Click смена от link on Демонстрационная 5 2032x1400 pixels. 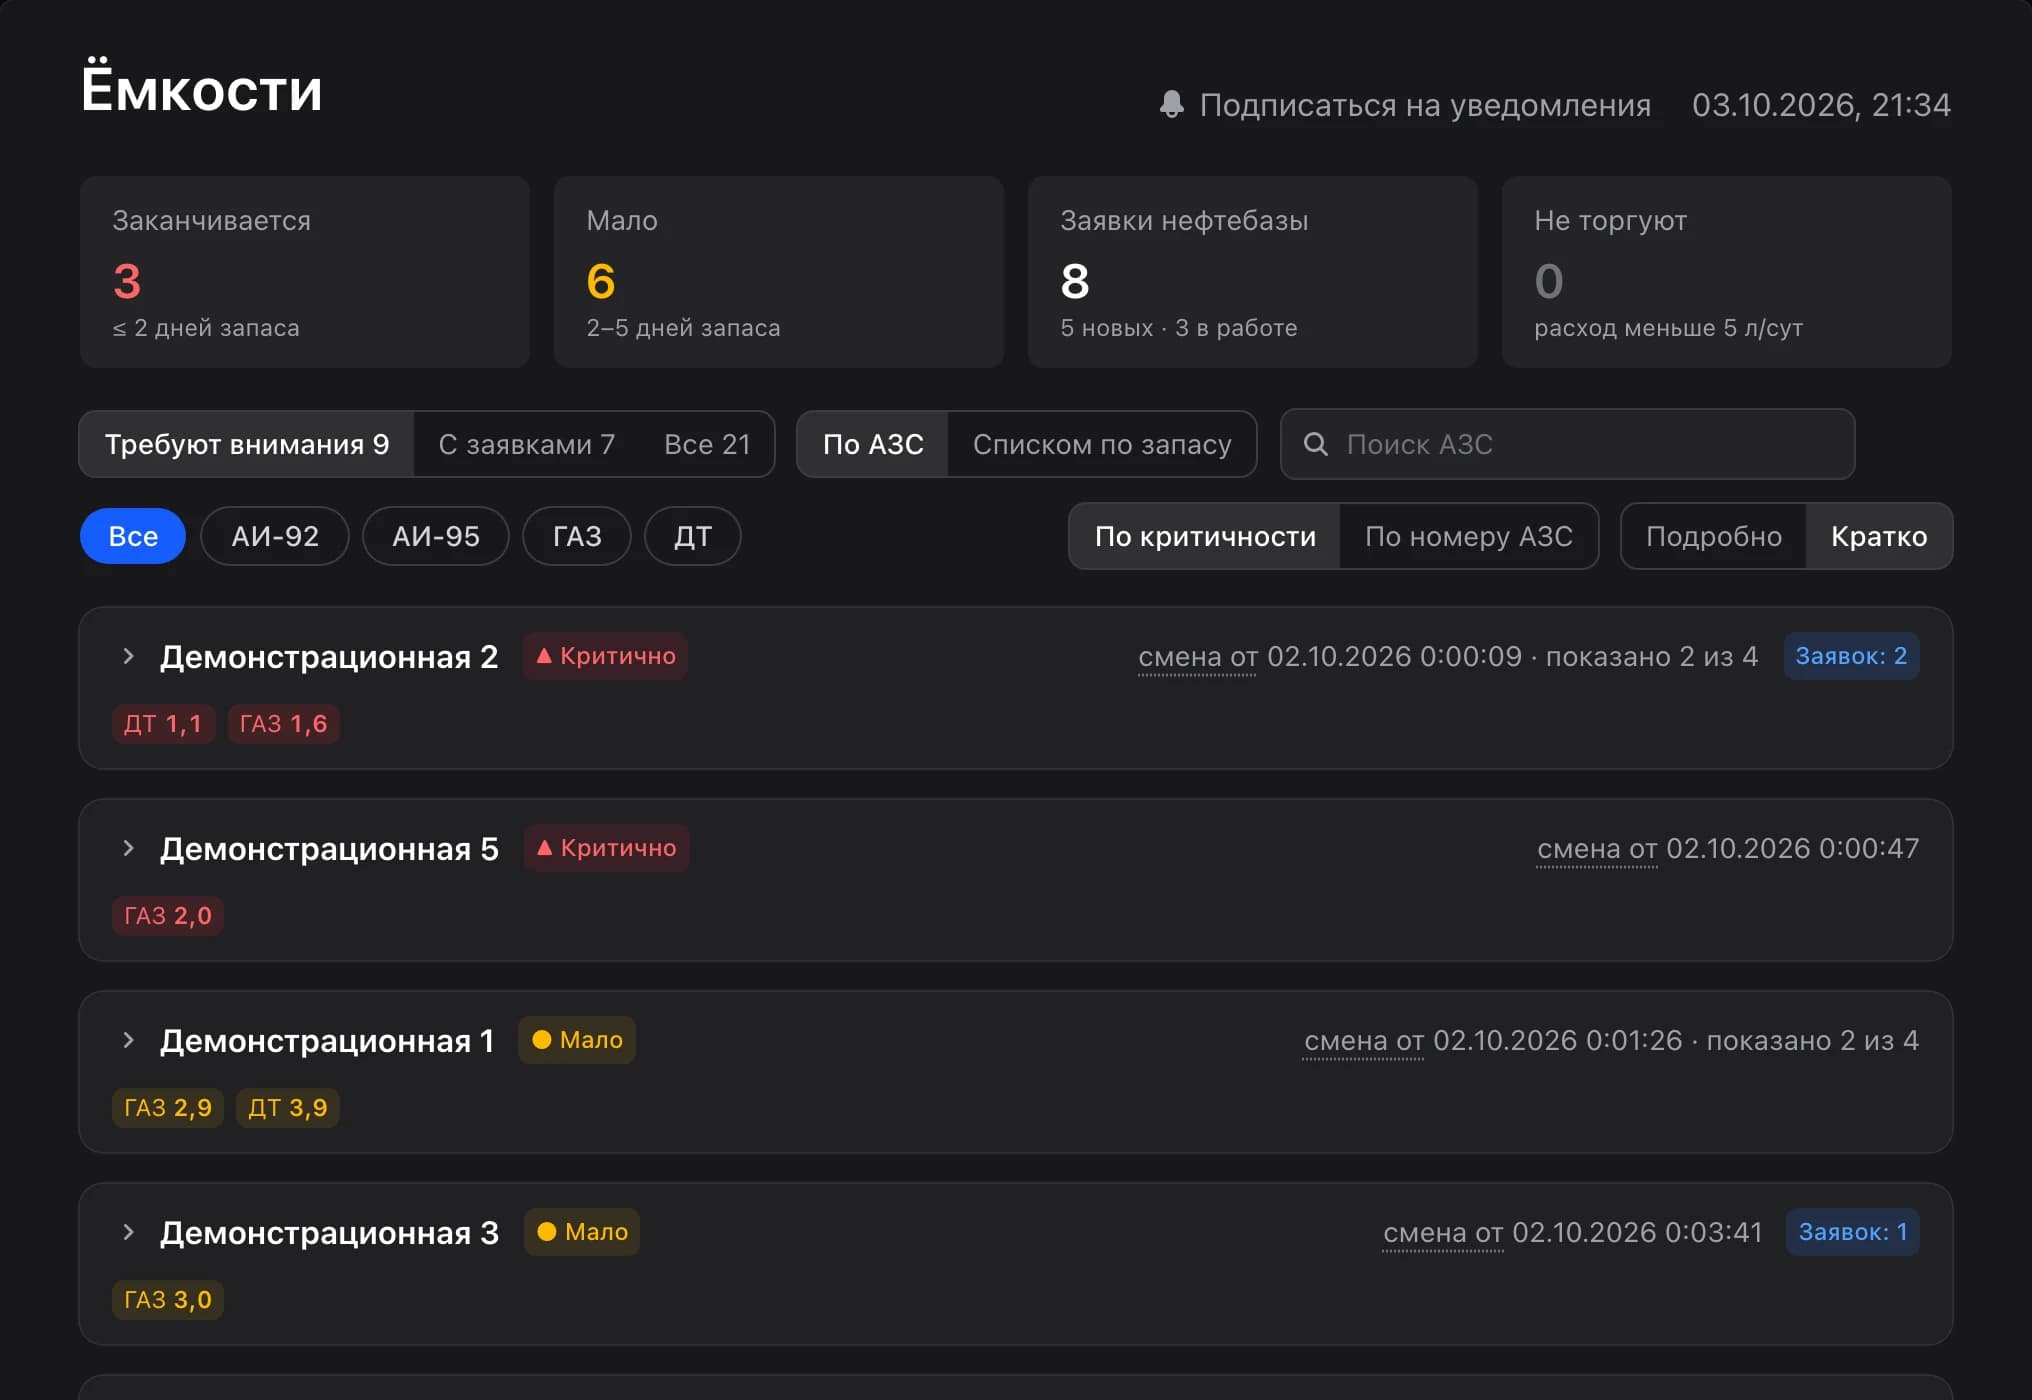click(x=1597, y=849)
